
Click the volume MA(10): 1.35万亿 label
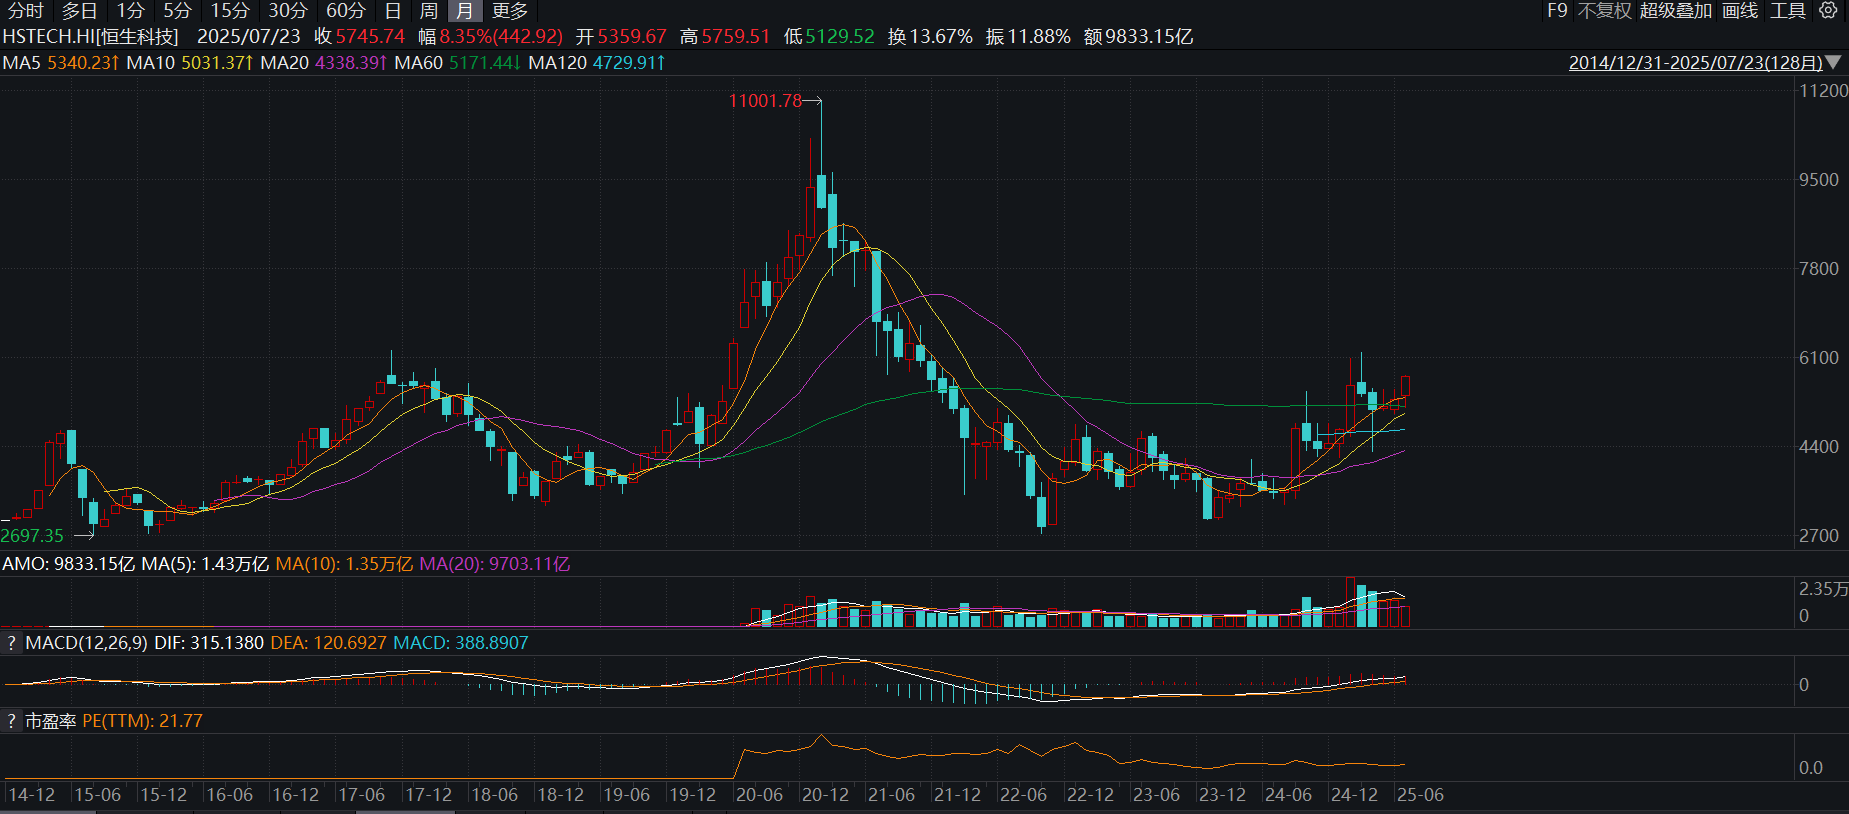tap(344, 564)
